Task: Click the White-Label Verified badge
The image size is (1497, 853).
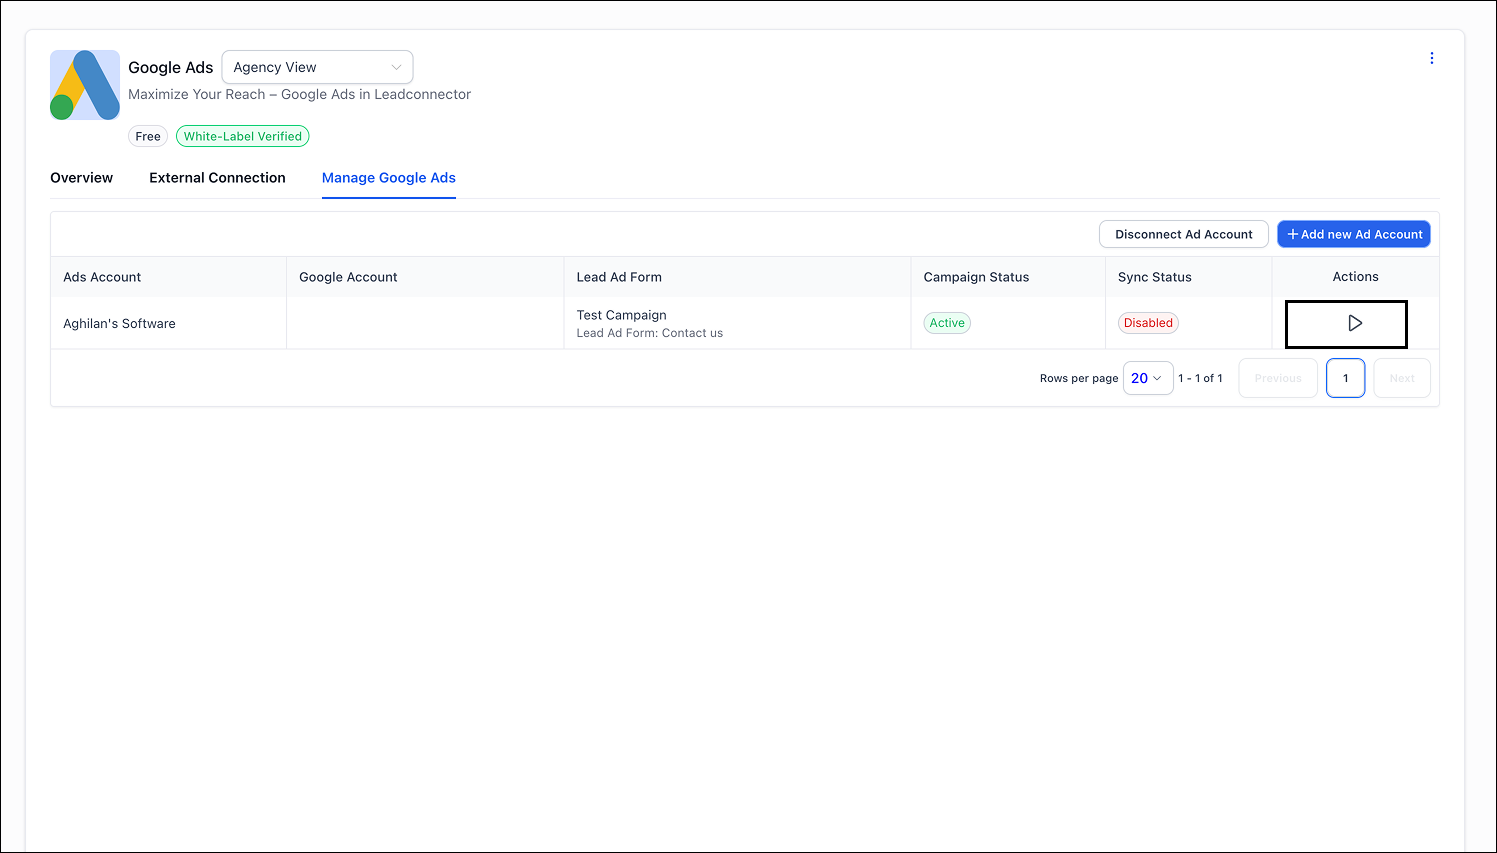Action: click(243, 136)
